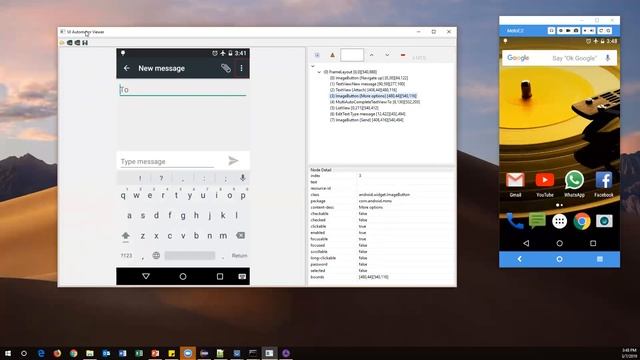The image size is (640, 360).
Task: Click the triangle back button in screenshot nav bar
Action: pyautogui.click(x=146, y=276)
